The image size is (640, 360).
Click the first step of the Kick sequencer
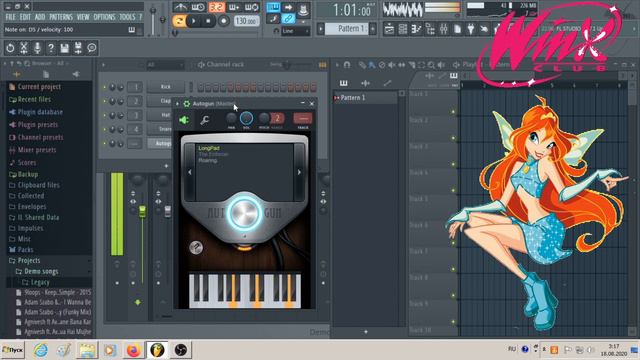[x=200, y=87]
